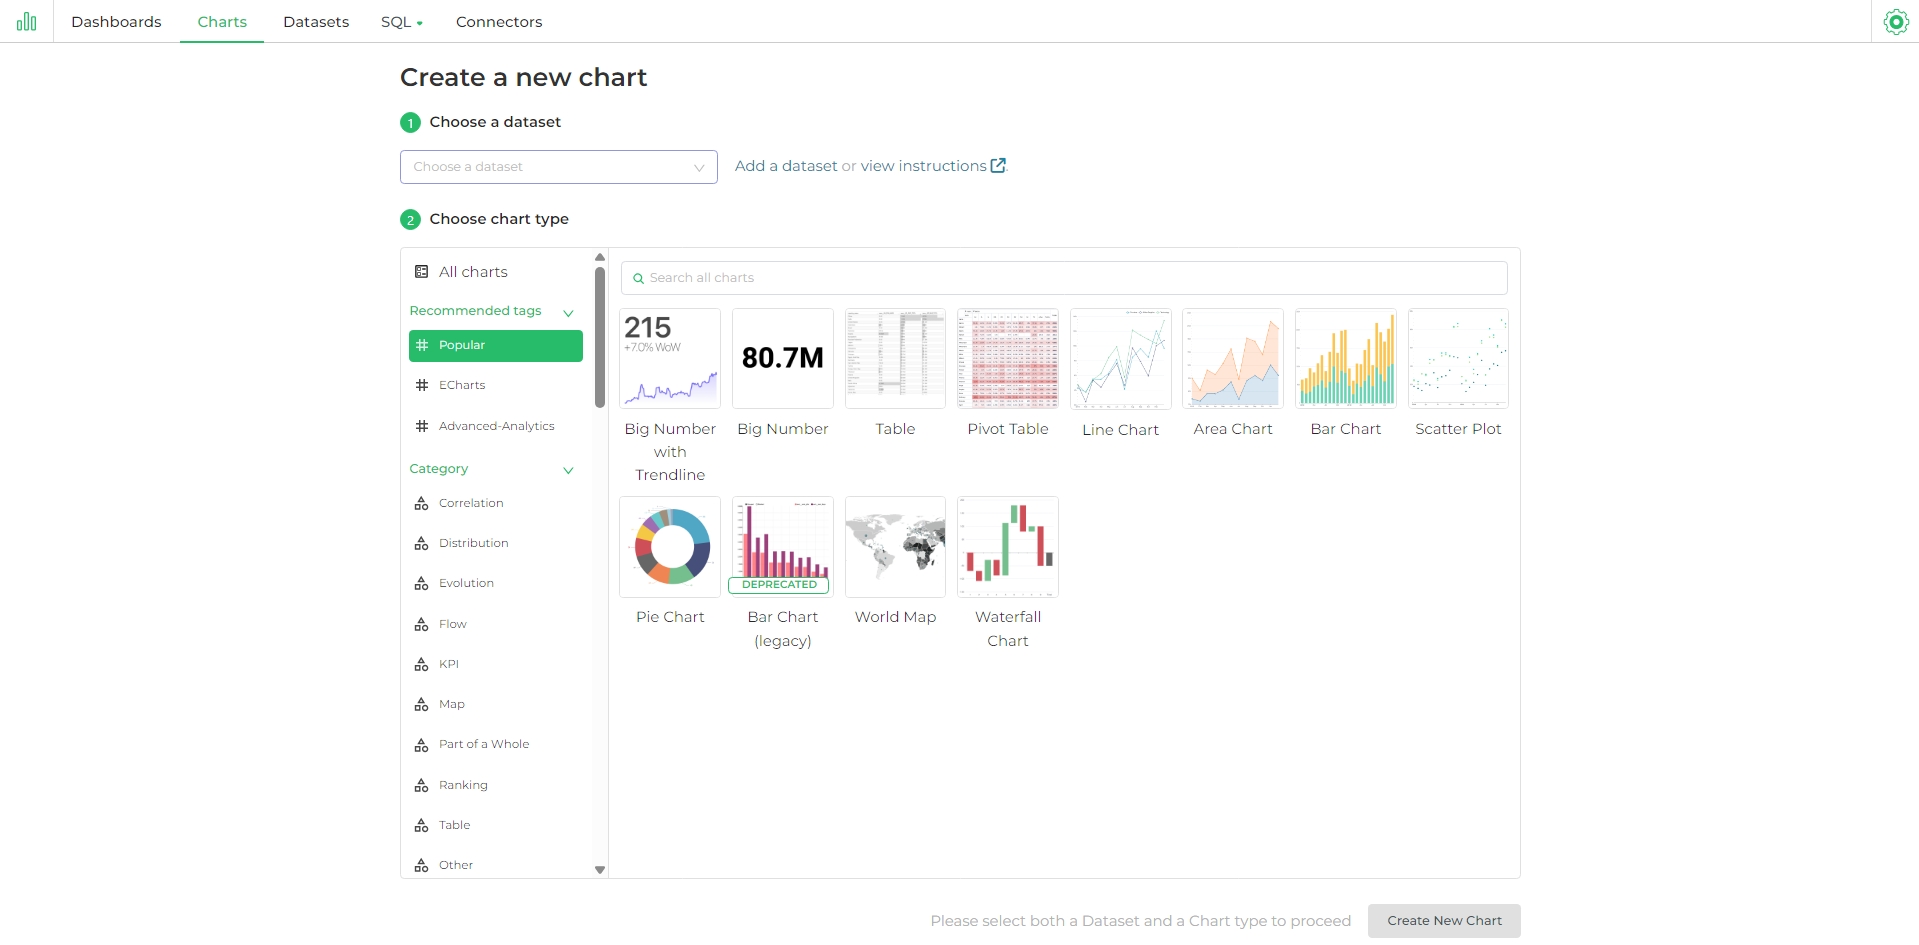
Task: Click the hash icon beside Advanced-Analytics
Action: 422,426
